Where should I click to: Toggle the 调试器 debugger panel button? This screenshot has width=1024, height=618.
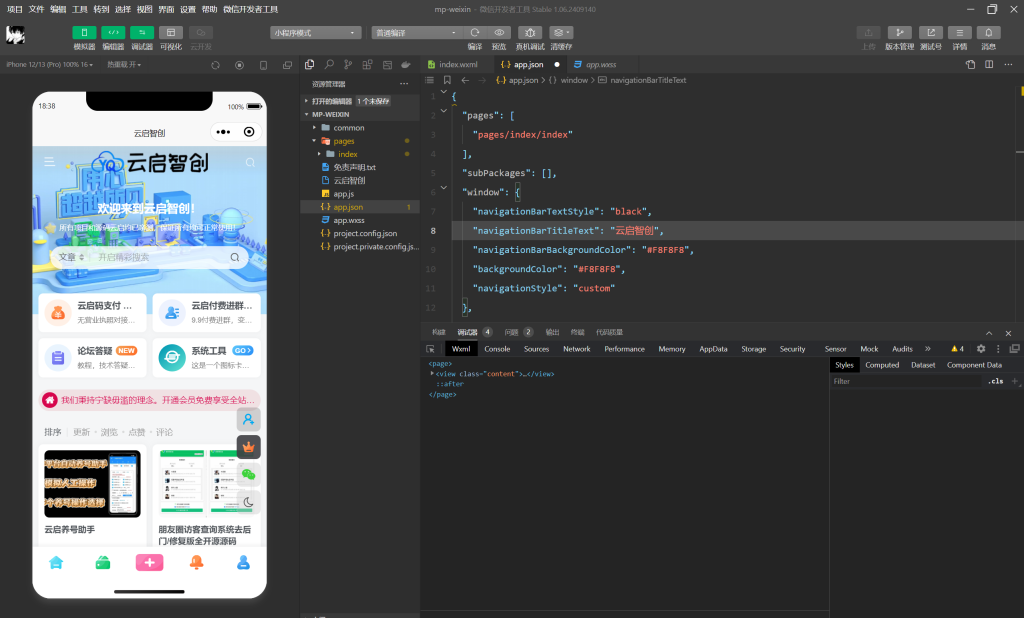[x=142, y=33]
